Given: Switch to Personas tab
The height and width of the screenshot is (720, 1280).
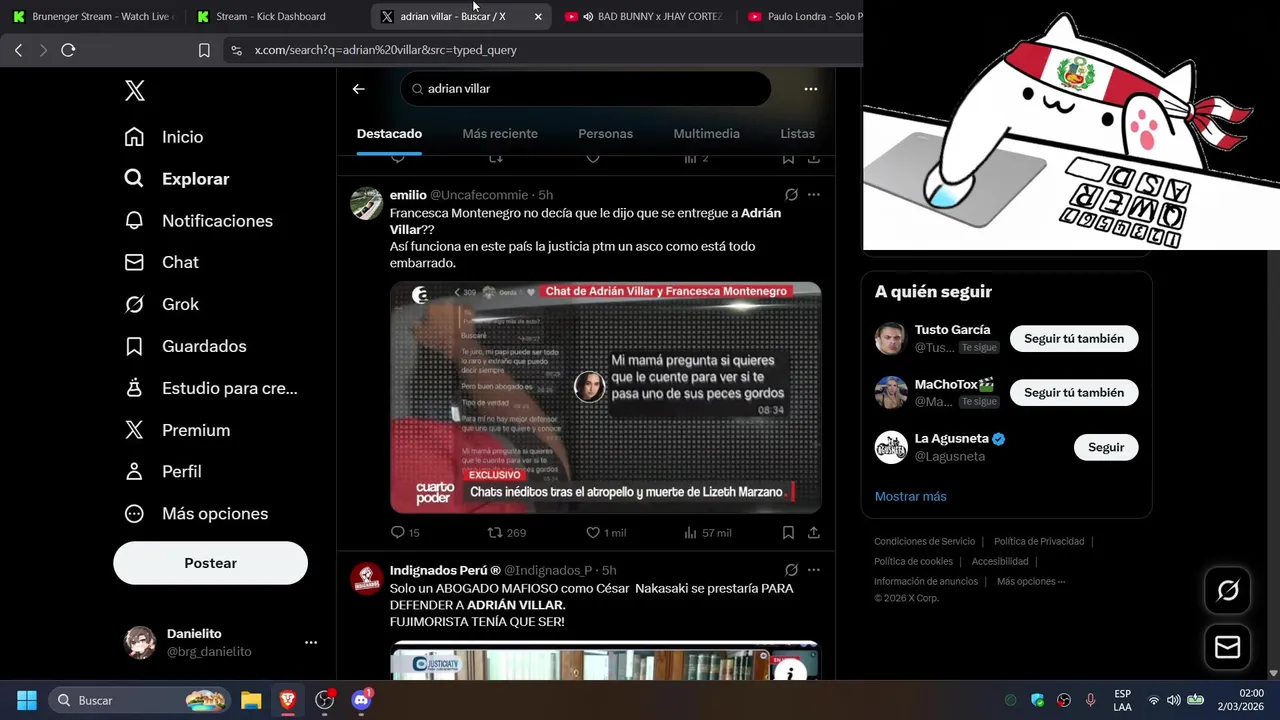Looking at the screenshot, I should tap(605, 134).
